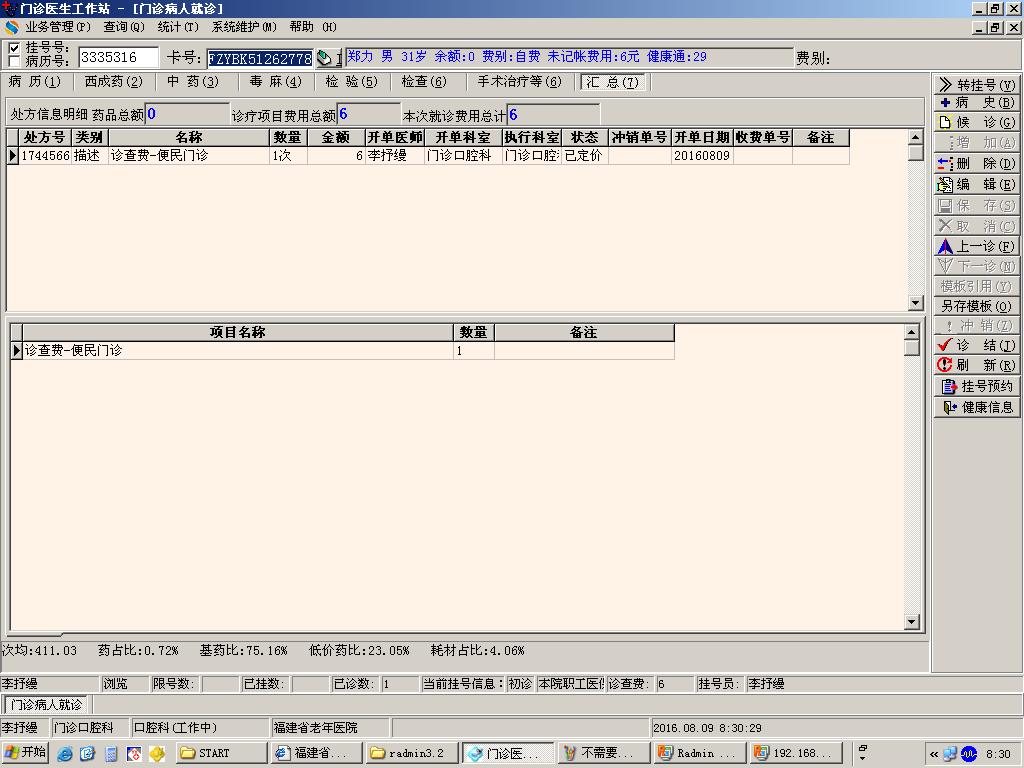
Task: Click the 本次就诊费用总计 total field
Action: tap(552, 115)
